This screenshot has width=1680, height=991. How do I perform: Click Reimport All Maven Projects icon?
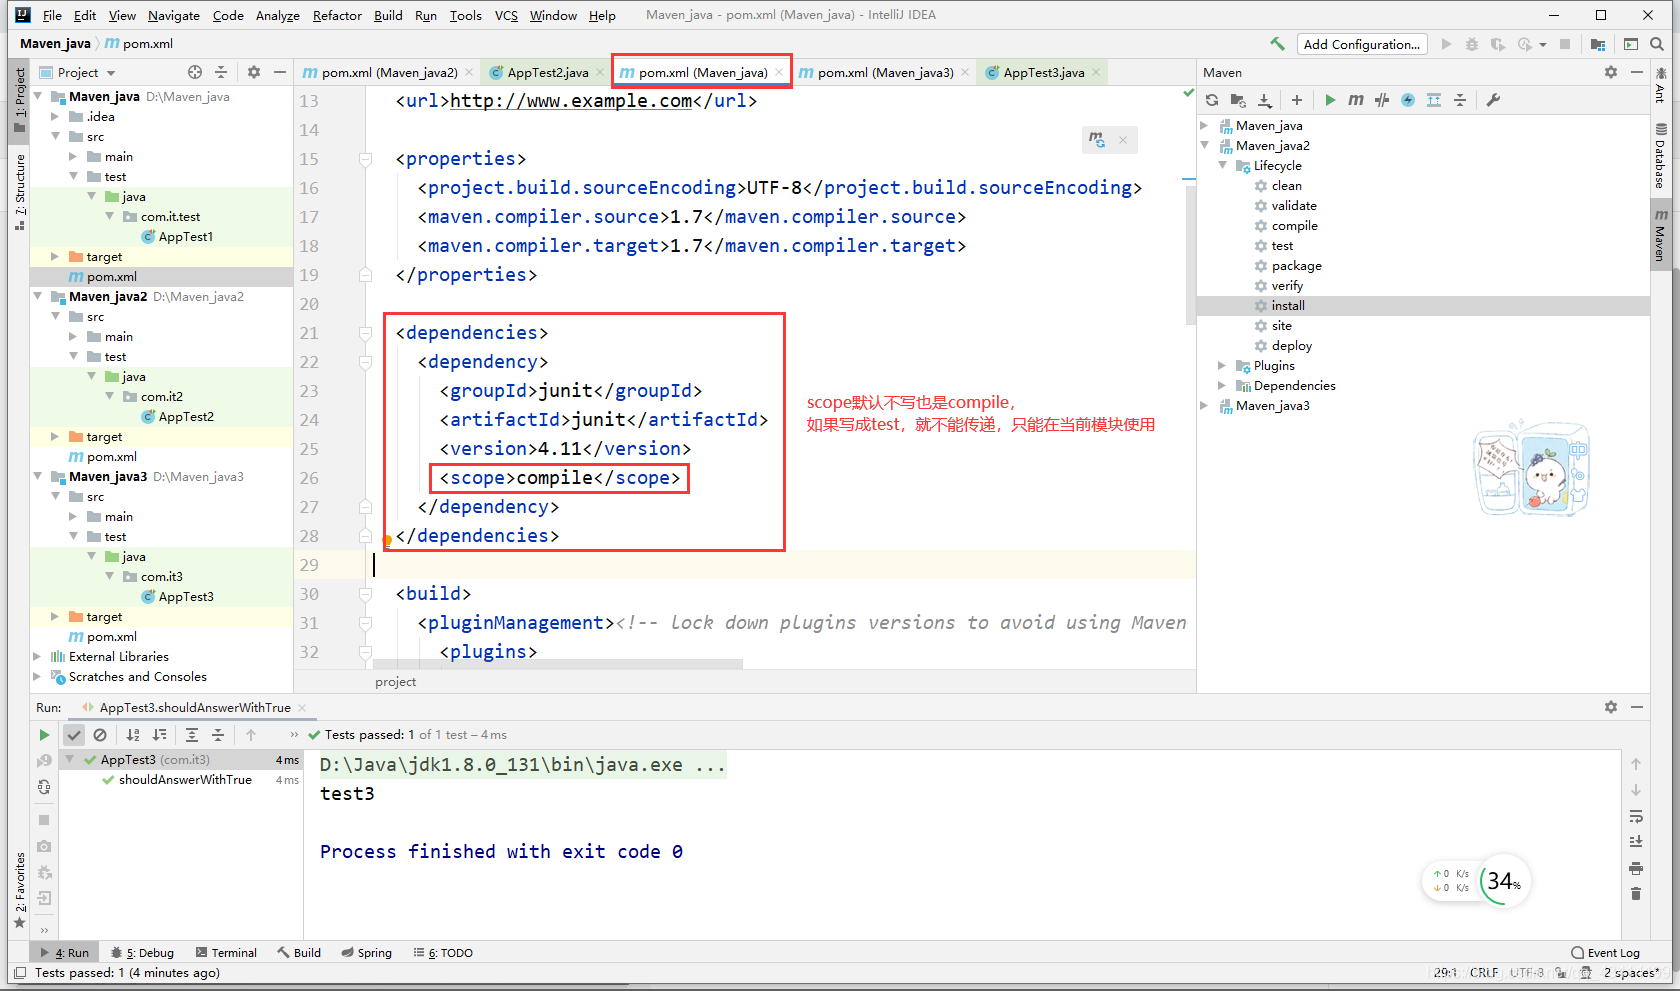[x=1212, y=100]
